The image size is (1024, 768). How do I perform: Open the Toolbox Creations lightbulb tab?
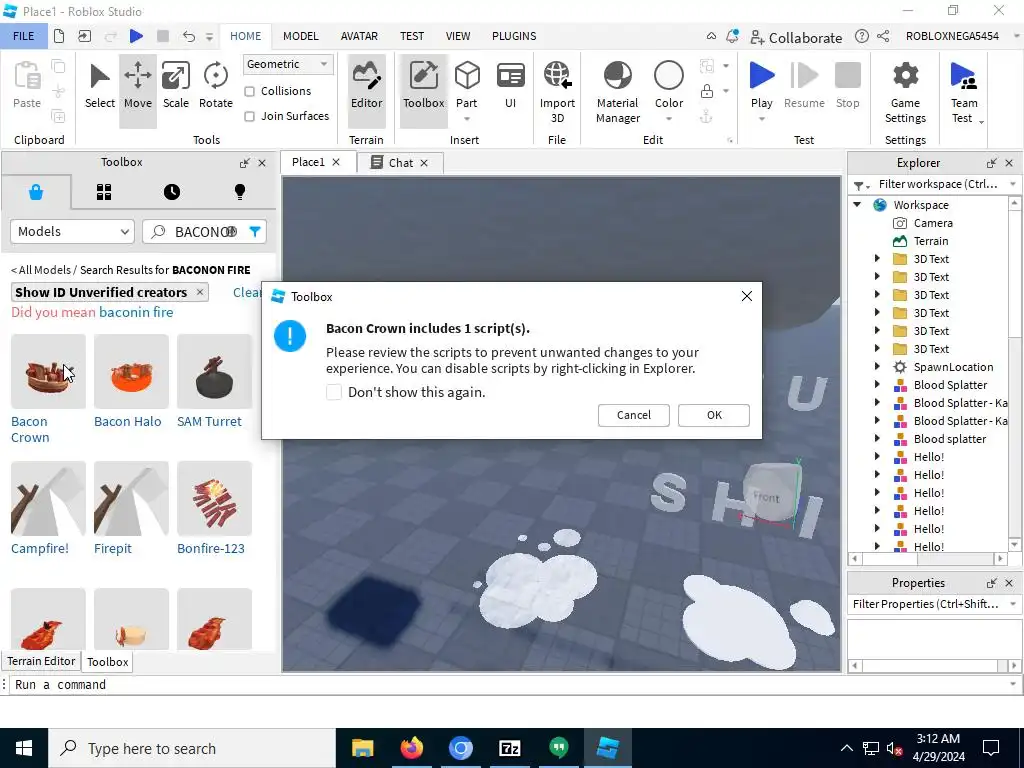(x=240, y=192)
